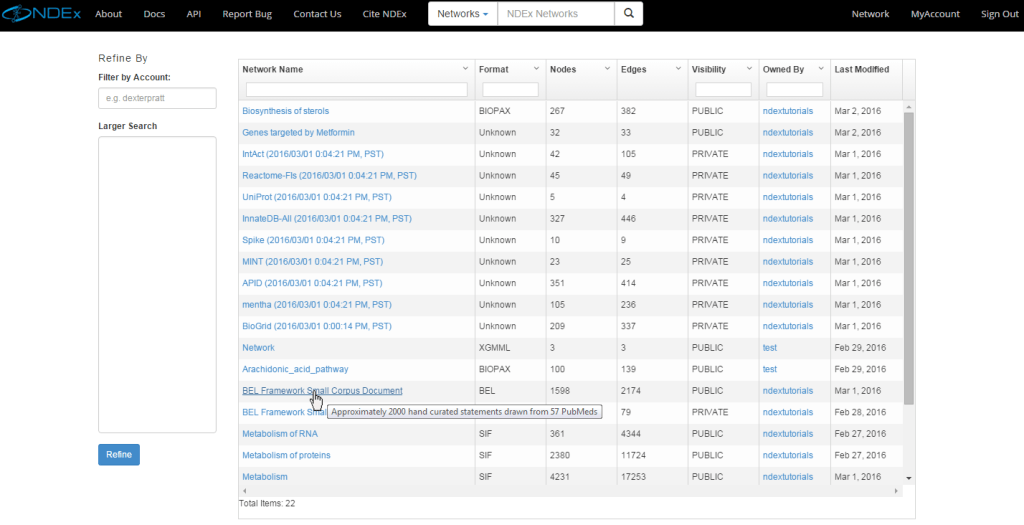Open the Networks search type dropdown
Image resolution: width=1024 pixels, height=525 pixels.
pos(462,14)
